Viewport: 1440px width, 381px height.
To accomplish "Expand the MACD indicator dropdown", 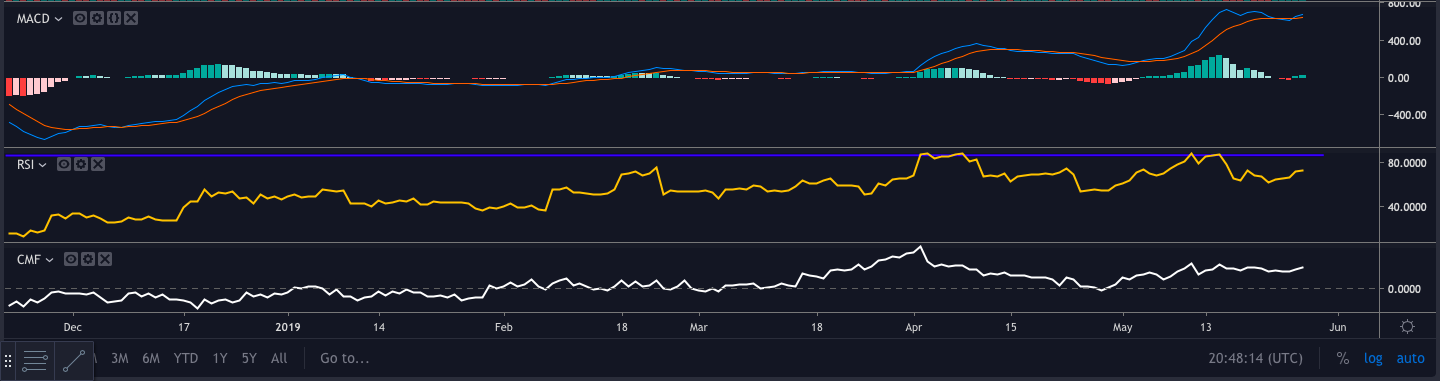I will pos(59,19).
